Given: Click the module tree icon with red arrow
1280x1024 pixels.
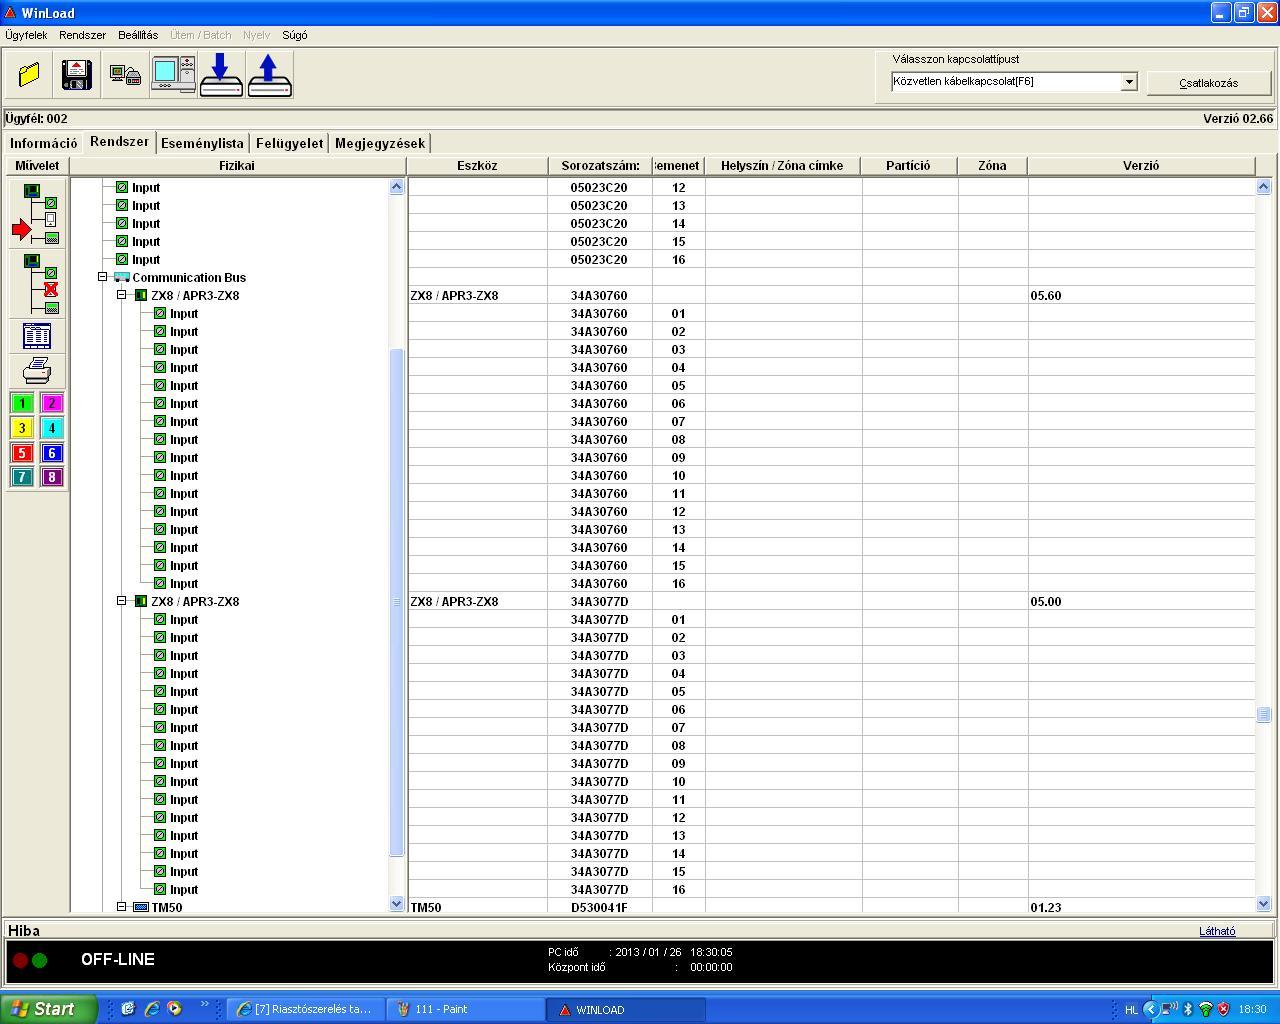Looking at the screenshot, I should 37,213.
